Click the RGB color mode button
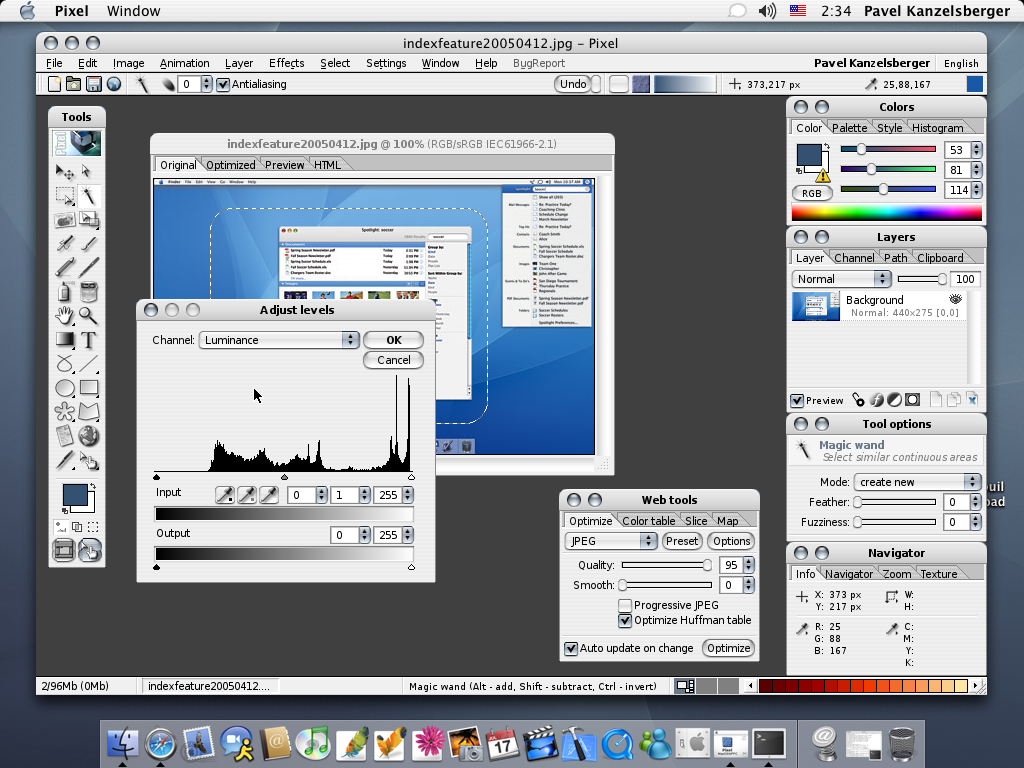This screenshot has height=768, width=1024. click(812, 193)
